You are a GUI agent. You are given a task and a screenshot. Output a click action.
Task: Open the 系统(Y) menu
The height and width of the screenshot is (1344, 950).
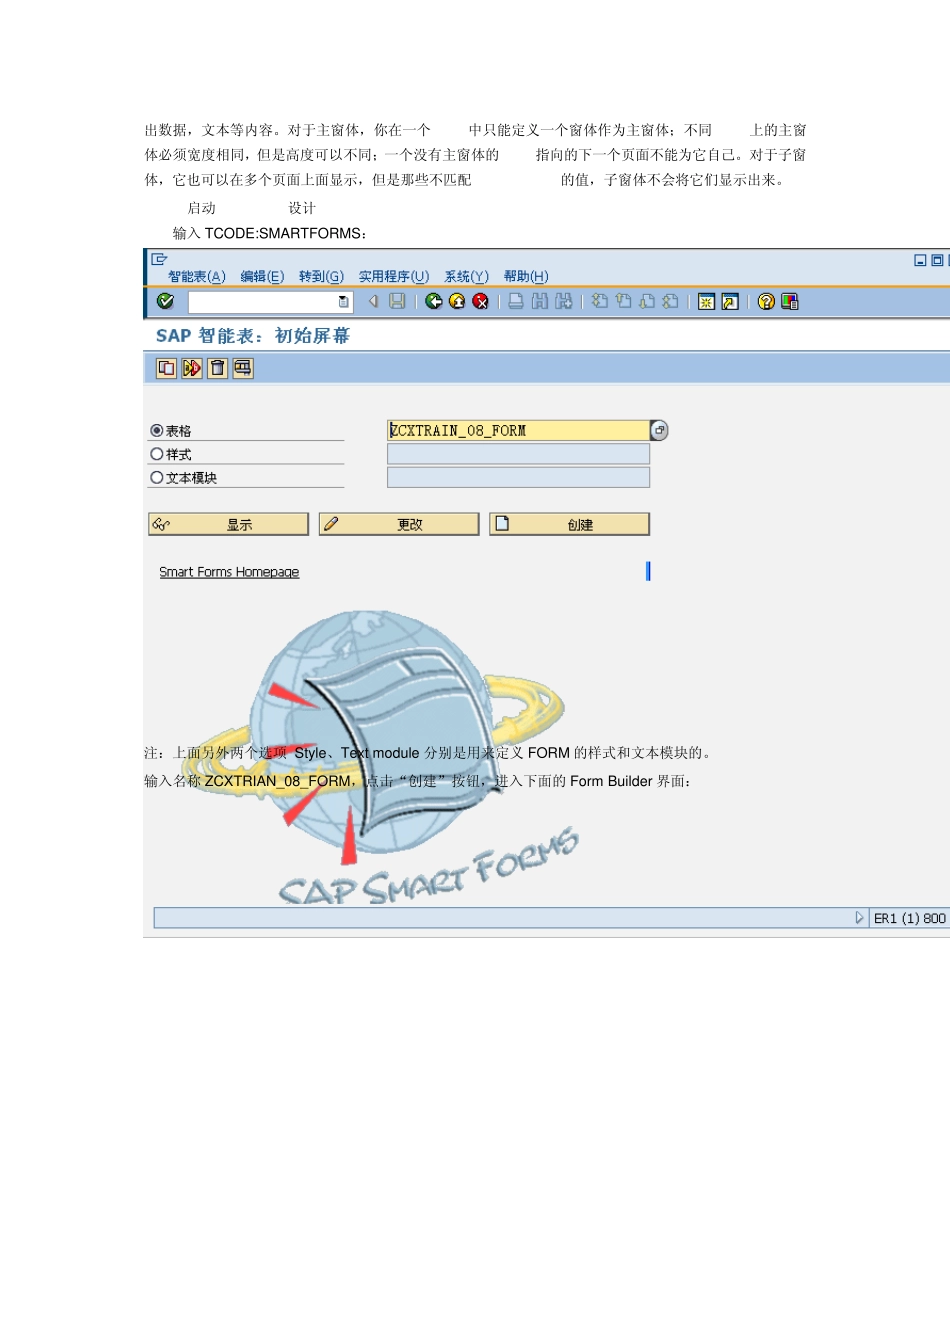point(467,277)
